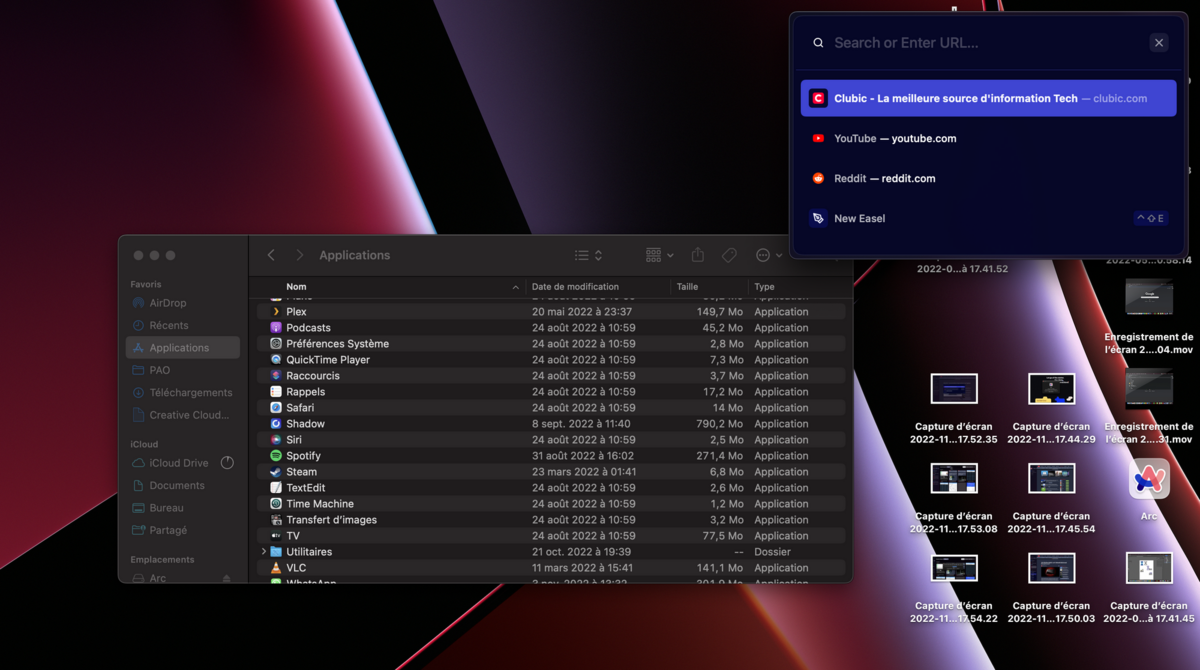Viewport: 1200px width, 670px height.
Task: Open the Clubic suggestion in Arc
Action: (988, 98)
